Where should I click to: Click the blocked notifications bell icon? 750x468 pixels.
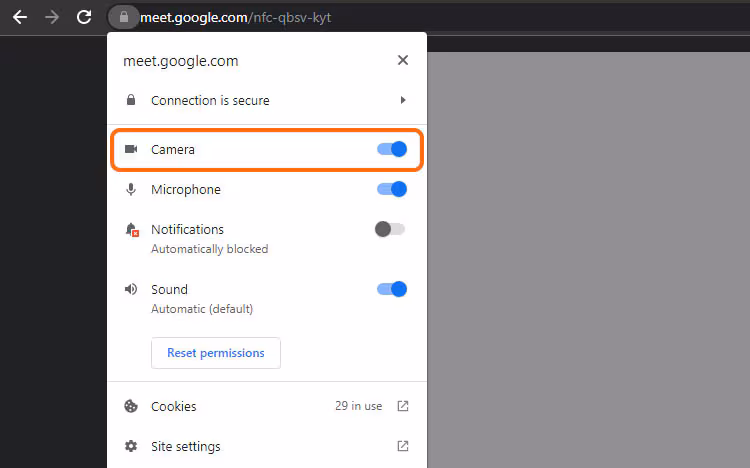pos(131,230)
